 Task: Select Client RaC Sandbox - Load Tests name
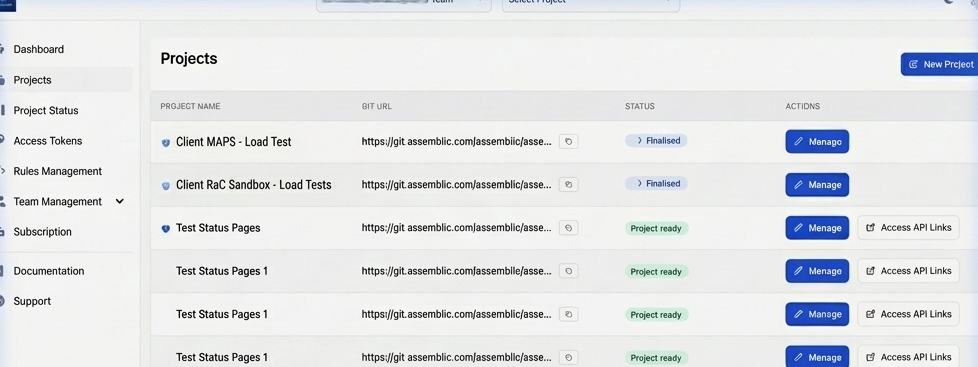coord(254,185)
